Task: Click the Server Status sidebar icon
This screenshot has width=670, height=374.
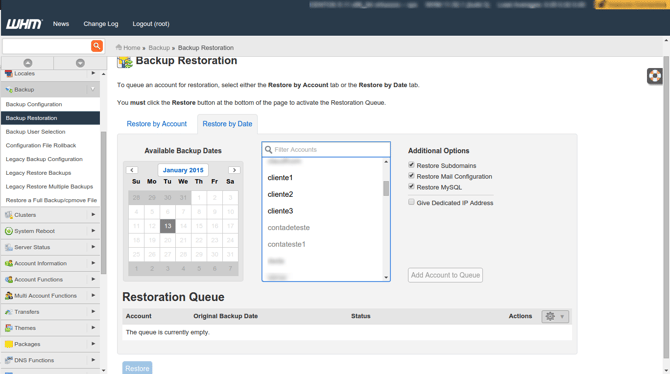Action: 9,247
